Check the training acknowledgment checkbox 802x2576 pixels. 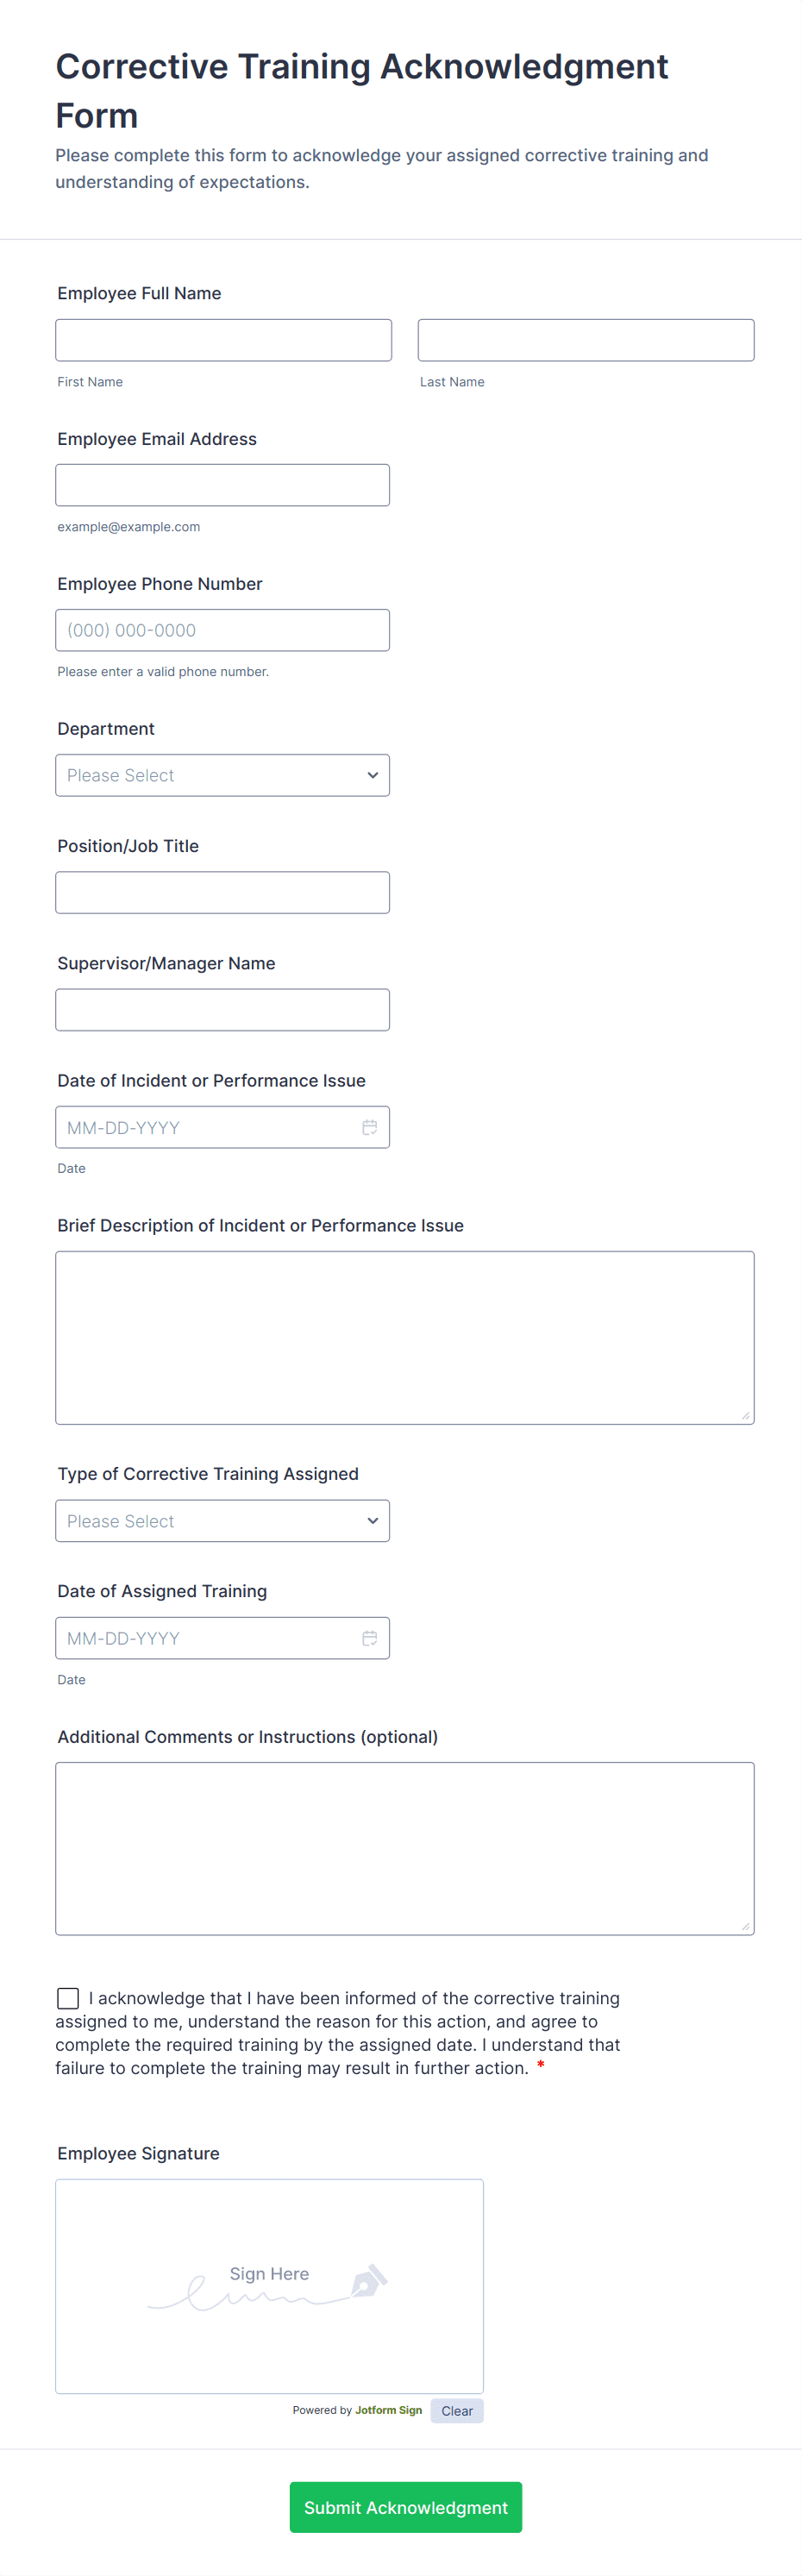(x=68, y=1998)
